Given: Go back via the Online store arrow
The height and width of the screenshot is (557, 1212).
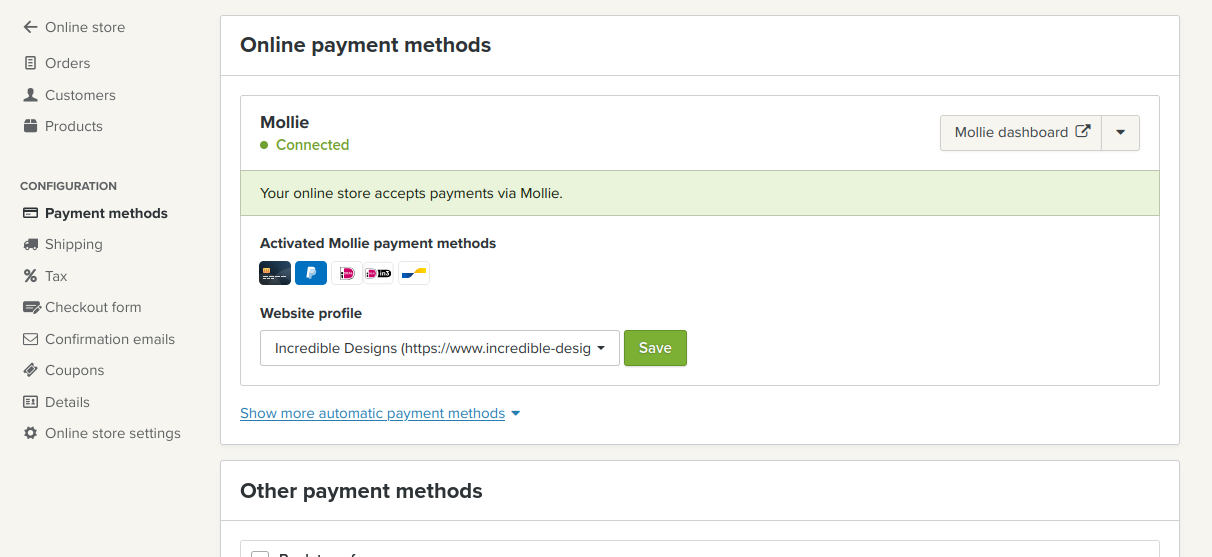Looking at the screenshot, I should point(30,27).
